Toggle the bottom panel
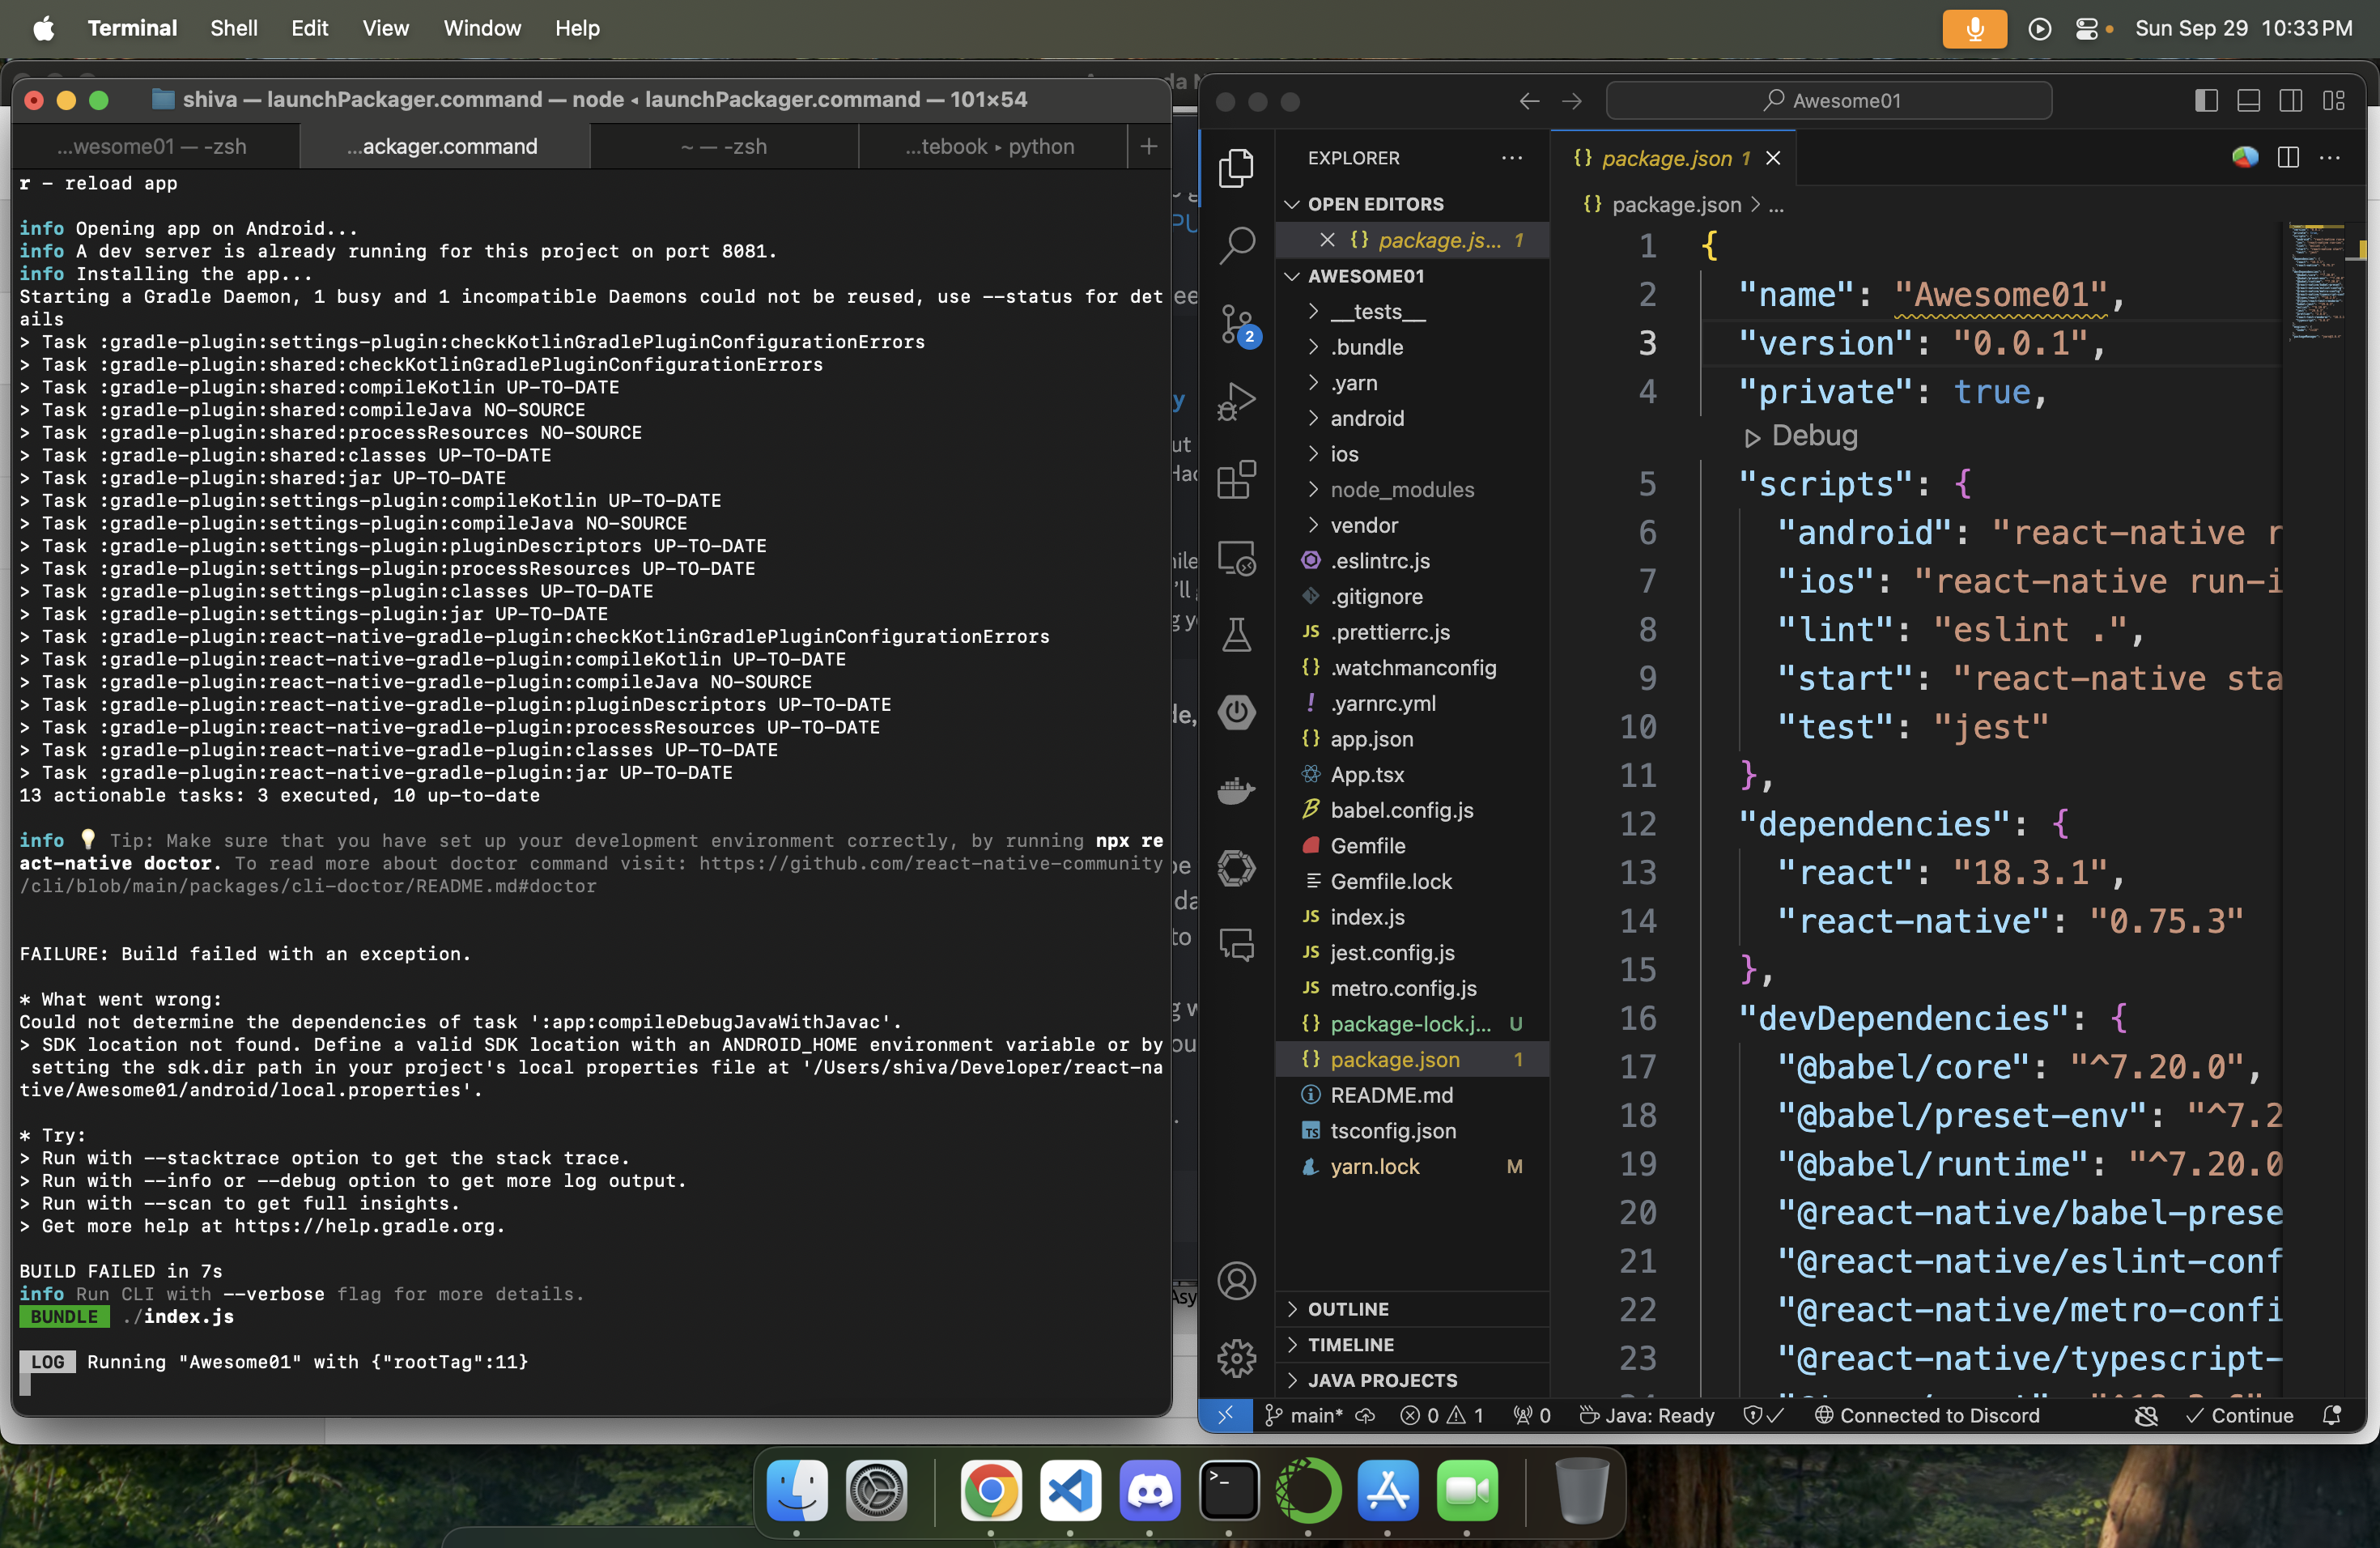This screenshot has width=2380, height=1548. 2248,101
